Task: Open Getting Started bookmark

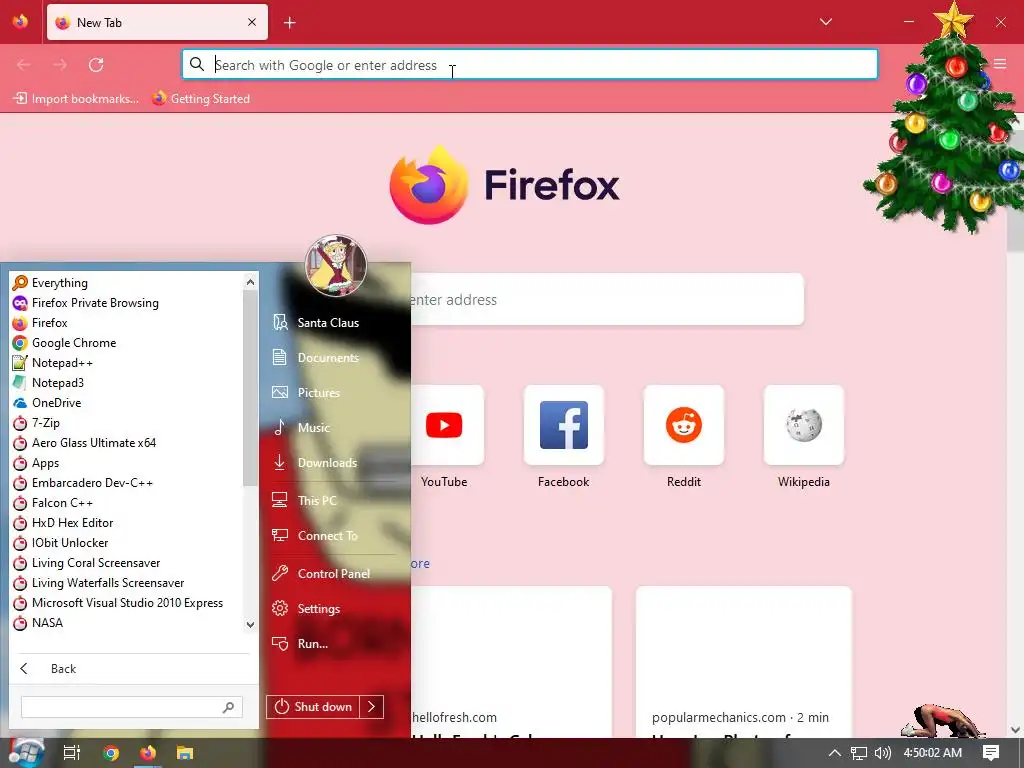Action: tap(201, 99)
